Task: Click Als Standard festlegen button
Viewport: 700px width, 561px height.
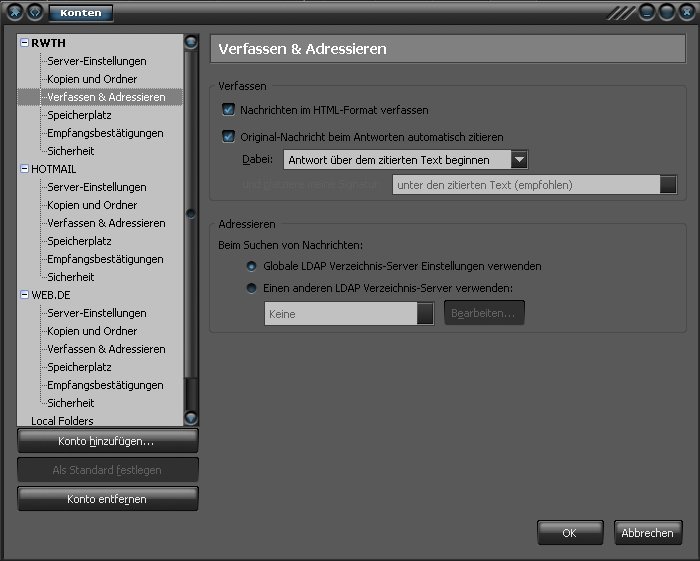Action: click(x=108, y=470)
